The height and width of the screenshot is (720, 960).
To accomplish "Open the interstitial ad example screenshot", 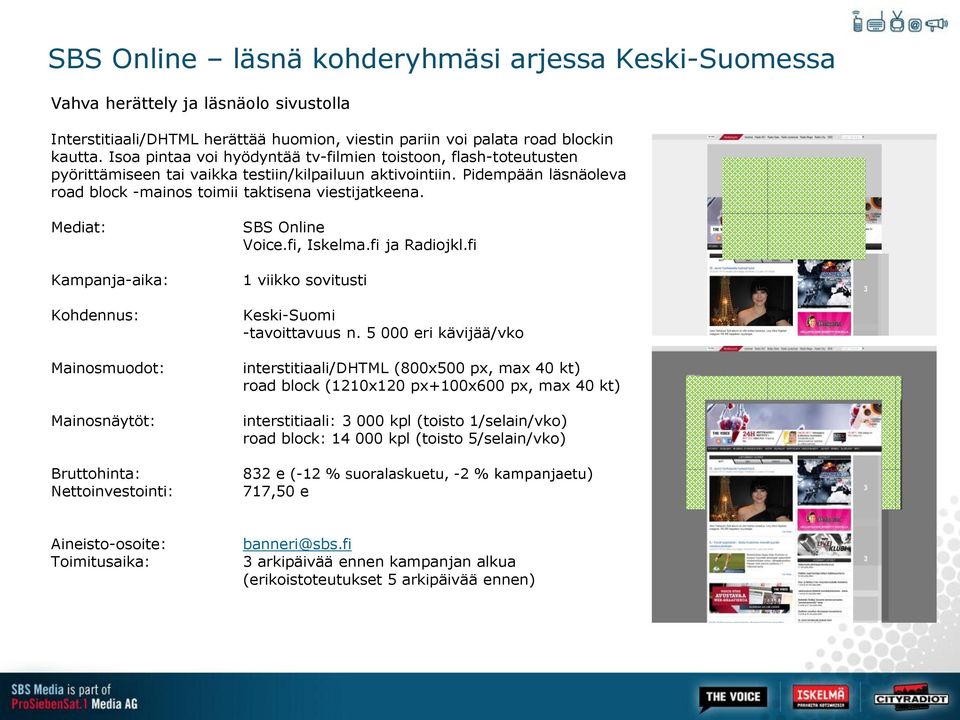I will (x=794, y=234).
